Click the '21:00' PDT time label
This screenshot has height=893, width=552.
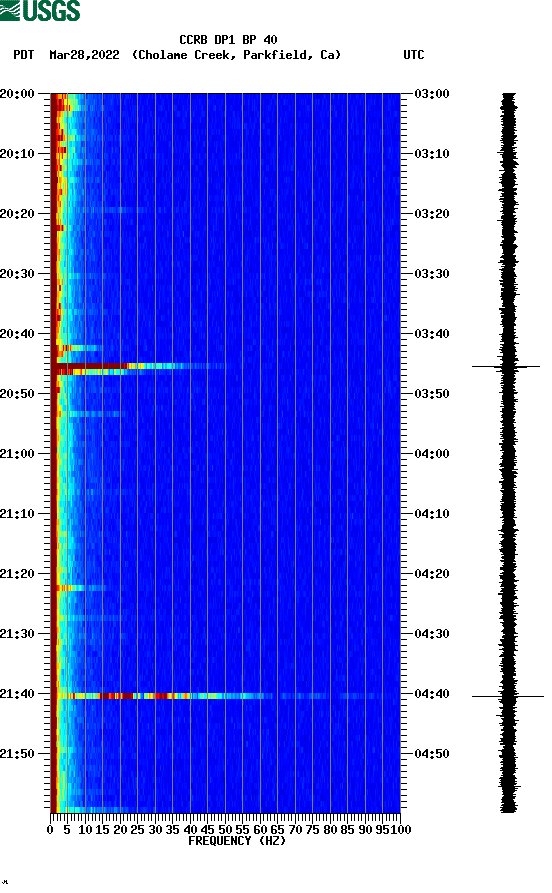tap(17, 454)
